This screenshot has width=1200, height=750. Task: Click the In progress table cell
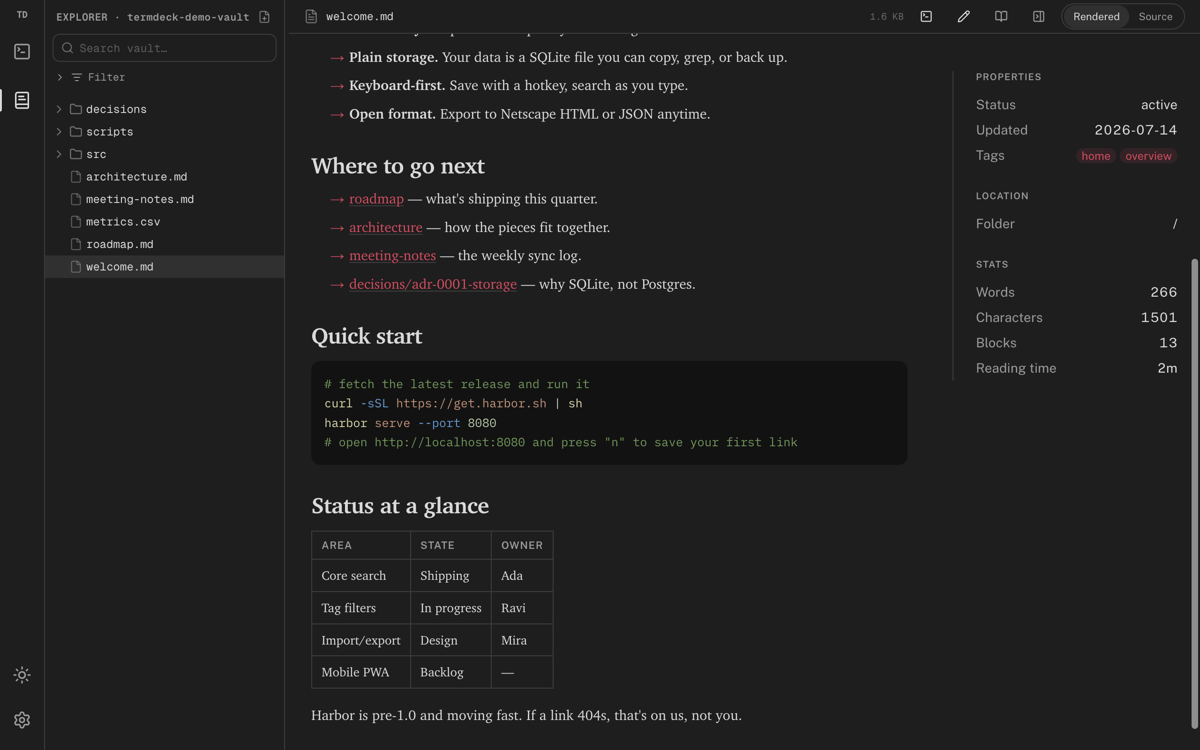click(451, 608)
